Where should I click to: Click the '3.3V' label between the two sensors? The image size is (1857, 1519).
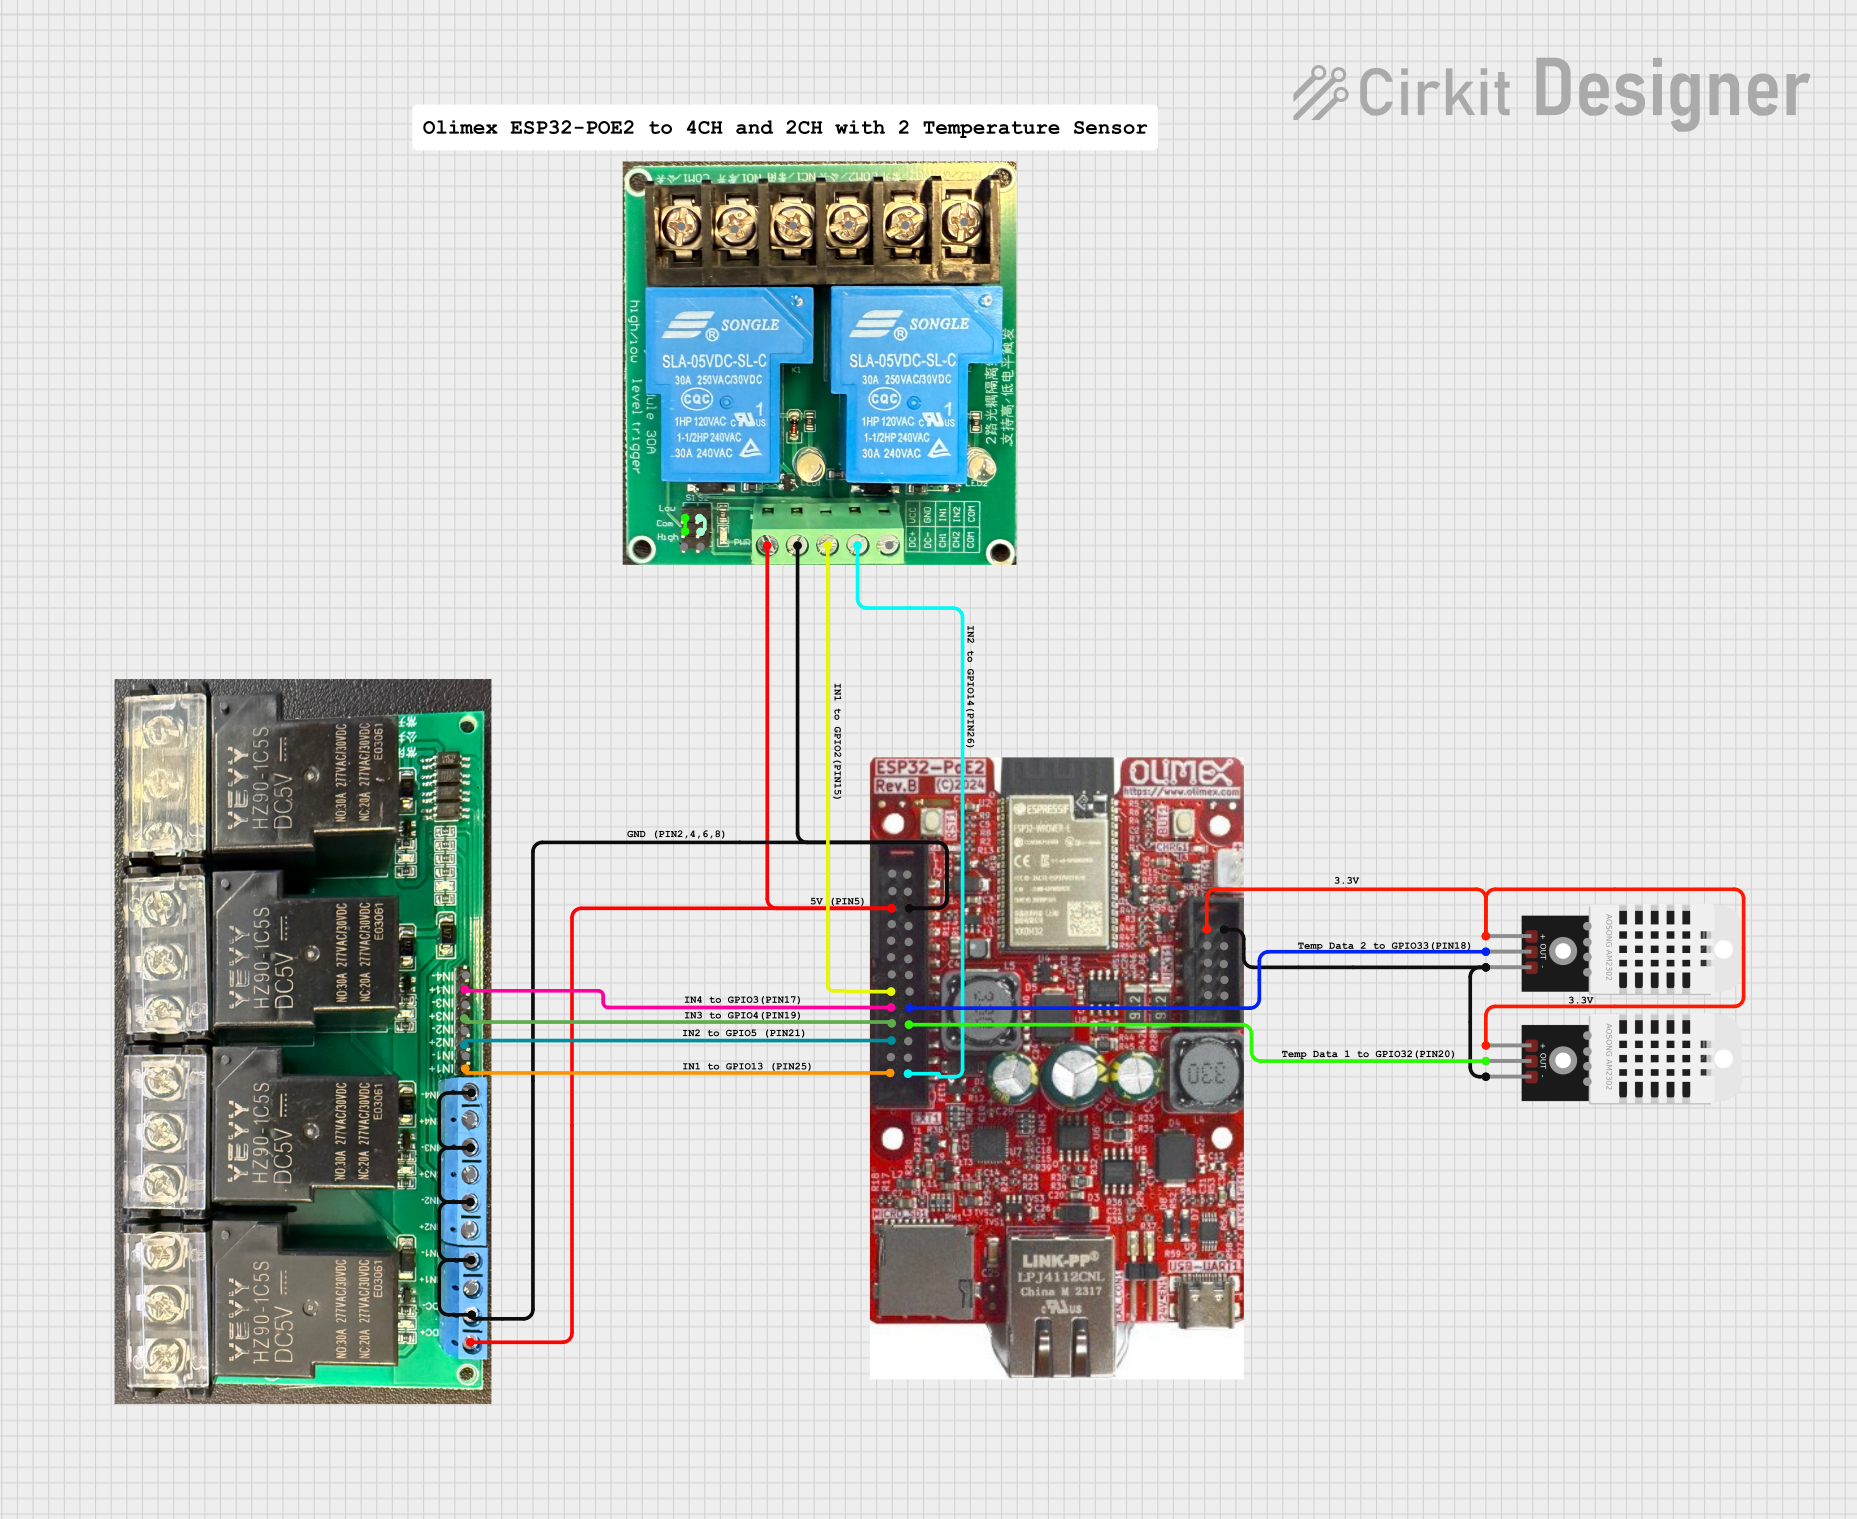(1580, 1000)
